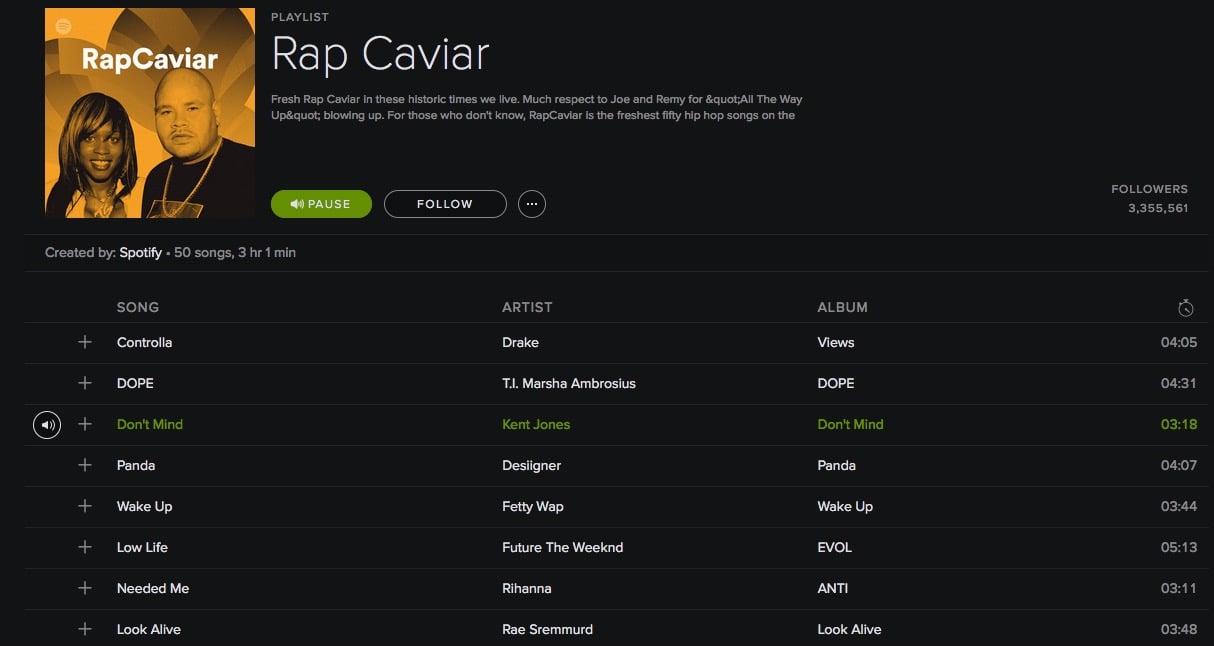Open artist Desiigner

pos(531,465)
